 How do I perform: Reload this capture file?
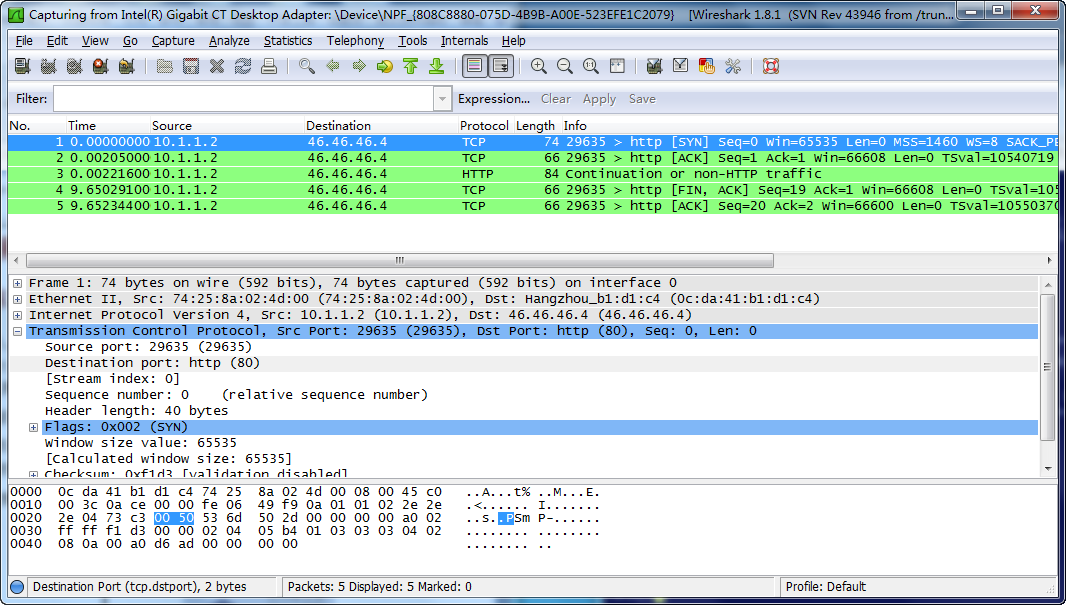coord(243,66)
